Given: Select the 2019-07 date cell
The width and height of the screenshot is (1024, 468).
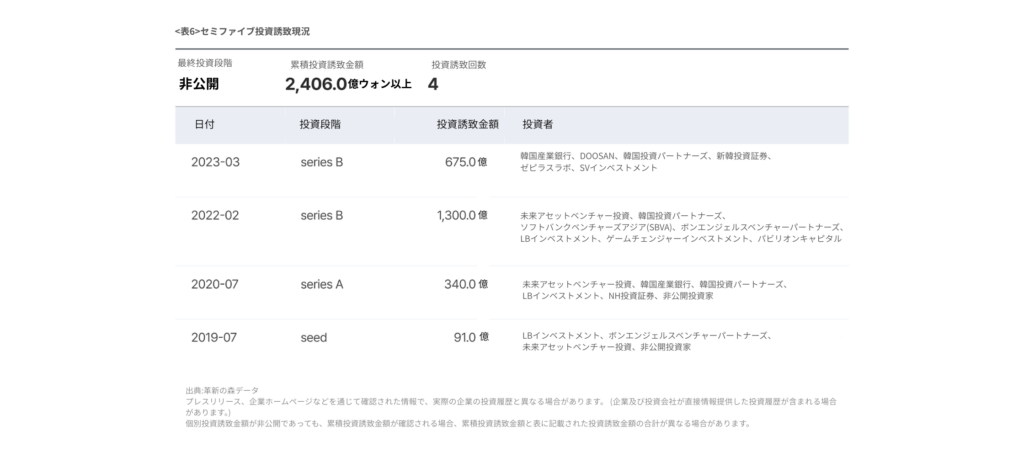Looking at the screenshot, I should coord(215,337).
